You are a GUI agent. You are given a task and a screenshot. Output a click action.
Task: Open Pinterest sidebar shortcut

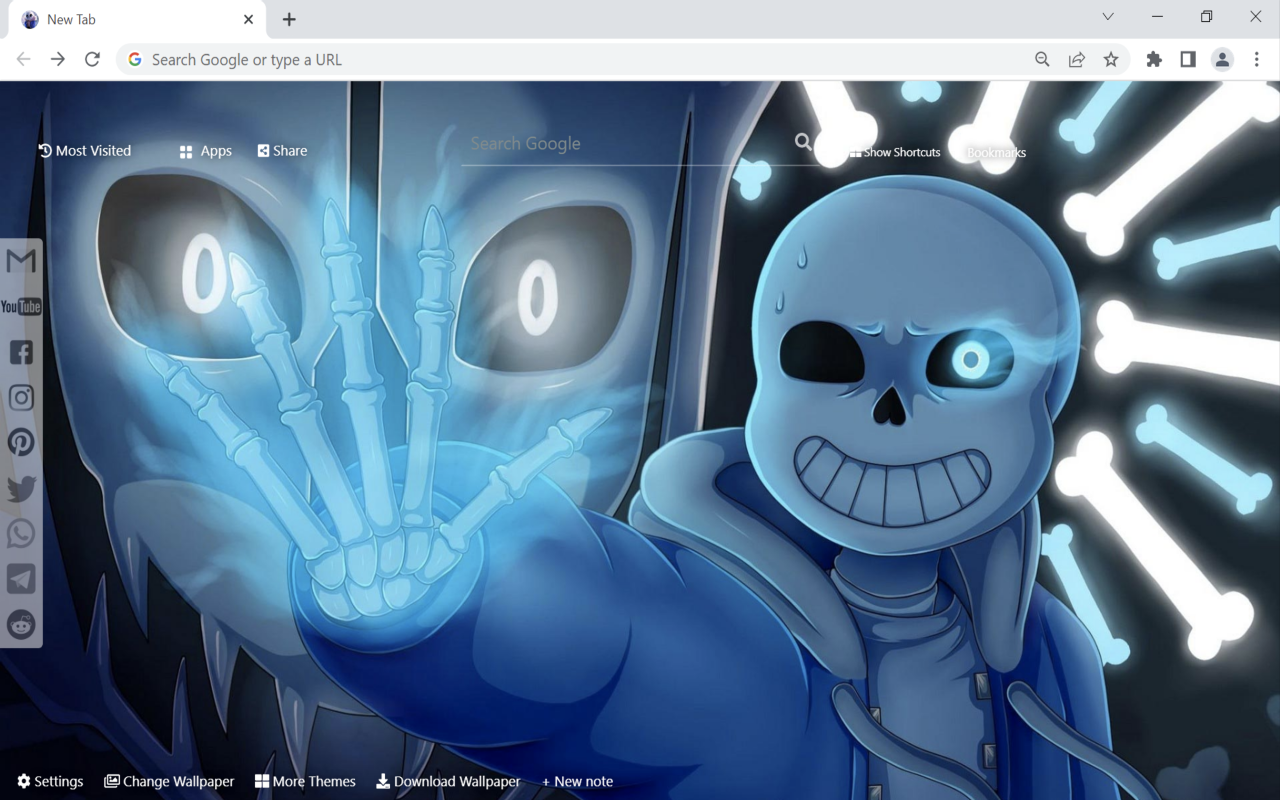pyautogui.click(x=21, y=443)
